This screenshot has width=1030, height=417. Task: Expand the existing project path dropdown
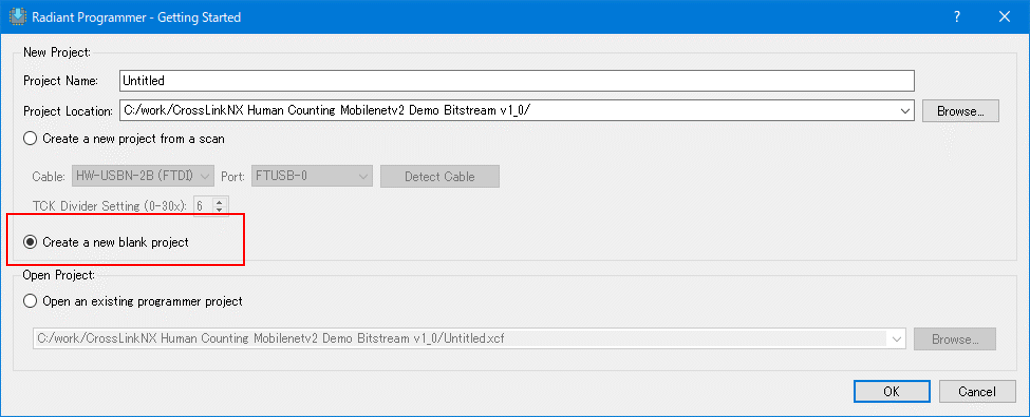point(896,339)
